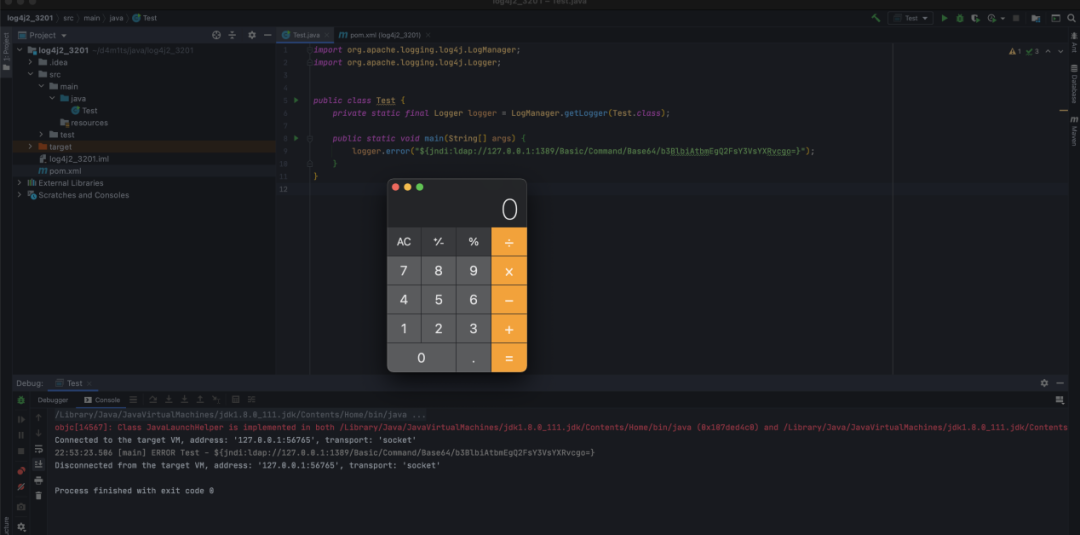Start debugging with the green bug icon

960,18
